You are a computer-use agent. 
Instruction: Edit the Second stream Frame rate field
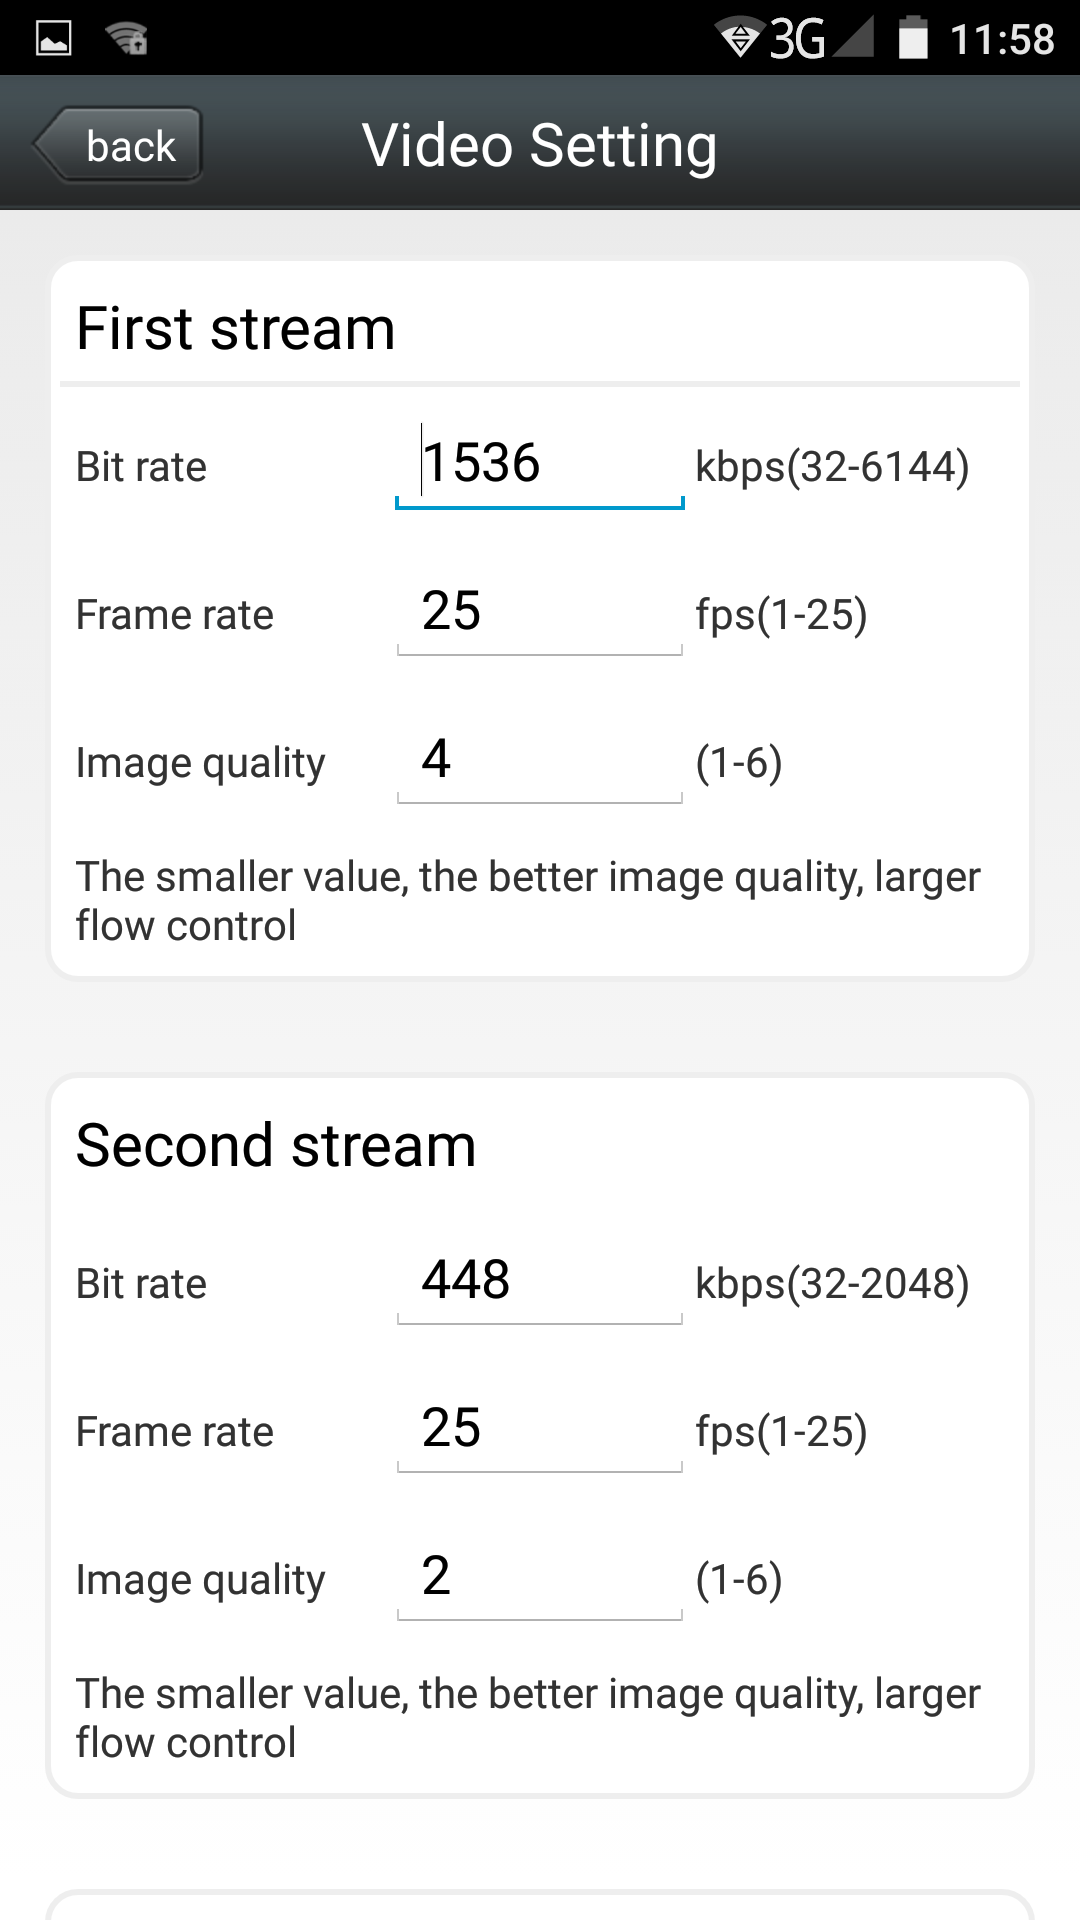540,1429
